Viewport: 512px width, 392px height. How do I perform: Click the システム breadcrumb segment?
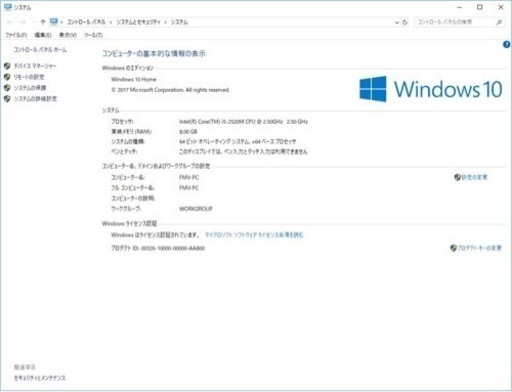pyautogui.click(x=179, y=22)
